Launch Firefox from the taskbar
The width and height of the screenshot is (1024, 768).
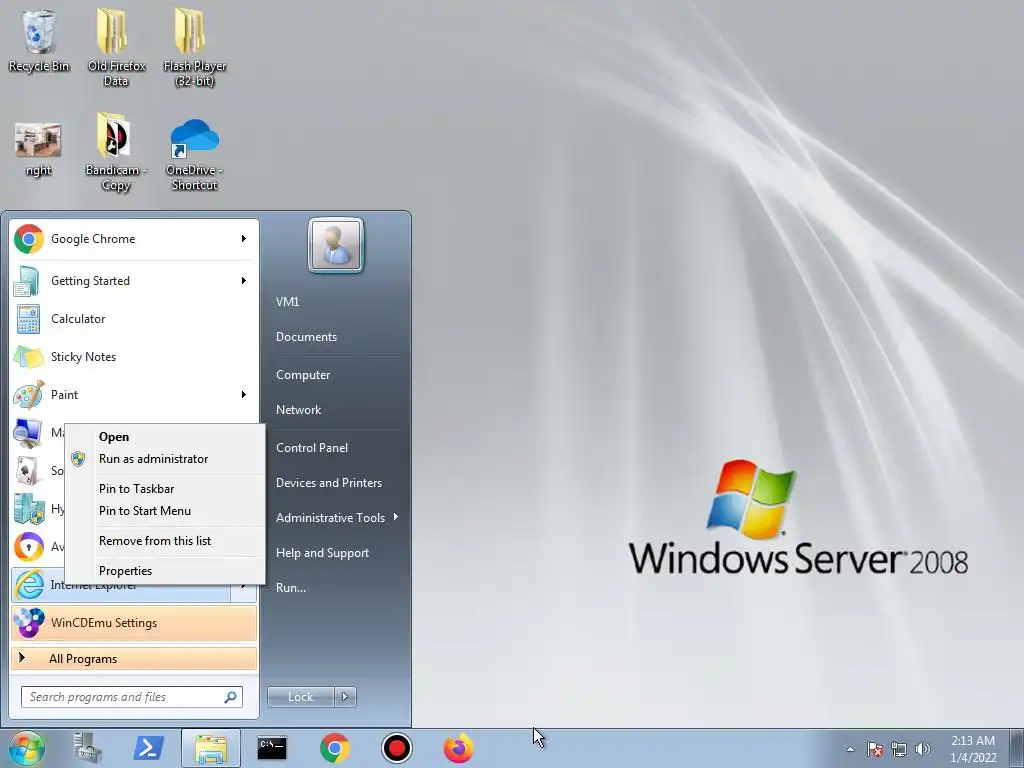point(458,748)
